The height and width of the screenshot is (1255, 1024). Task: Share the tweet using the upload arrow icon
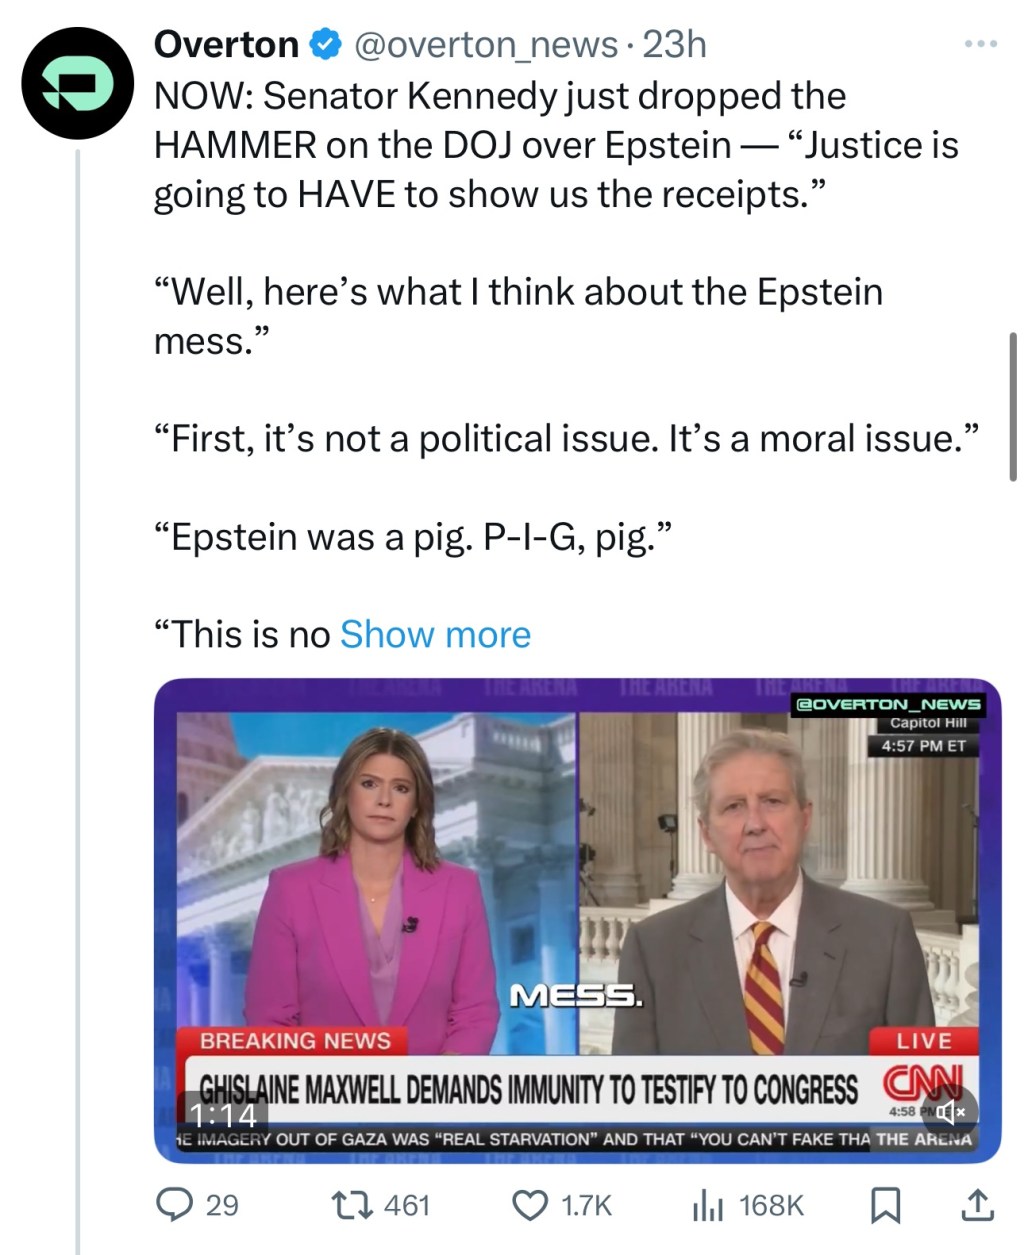click(x=976, y=1204)
